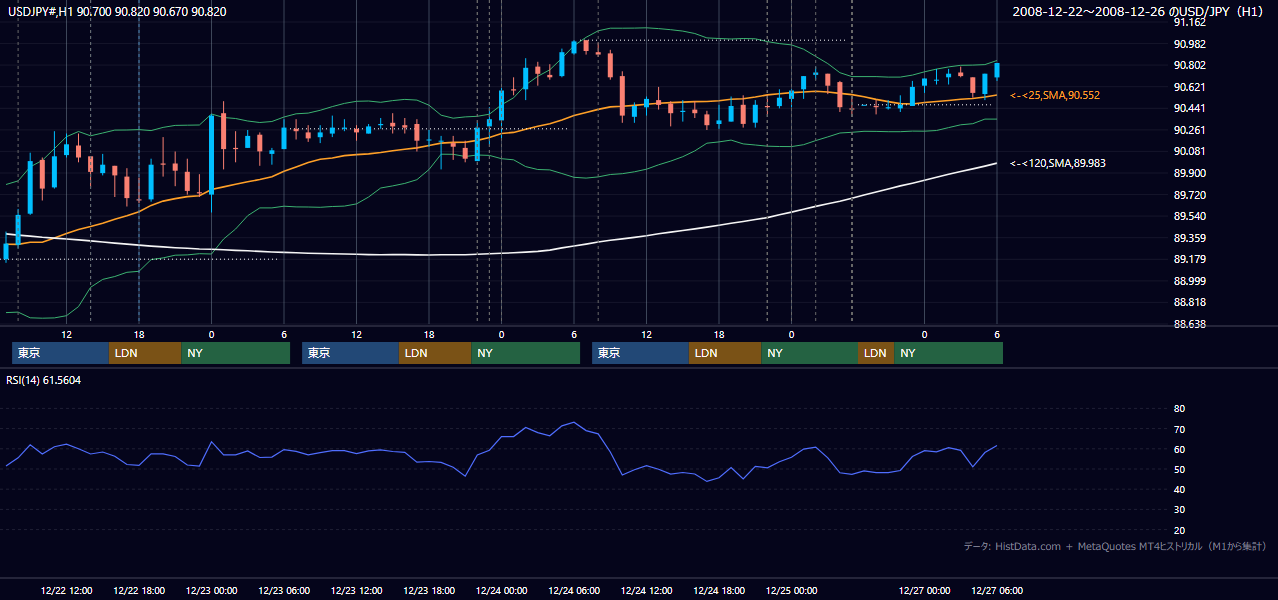Click the 12/22 12:00 time axis label
This screenshot has height=600, width=1278.
coord(67,590)
